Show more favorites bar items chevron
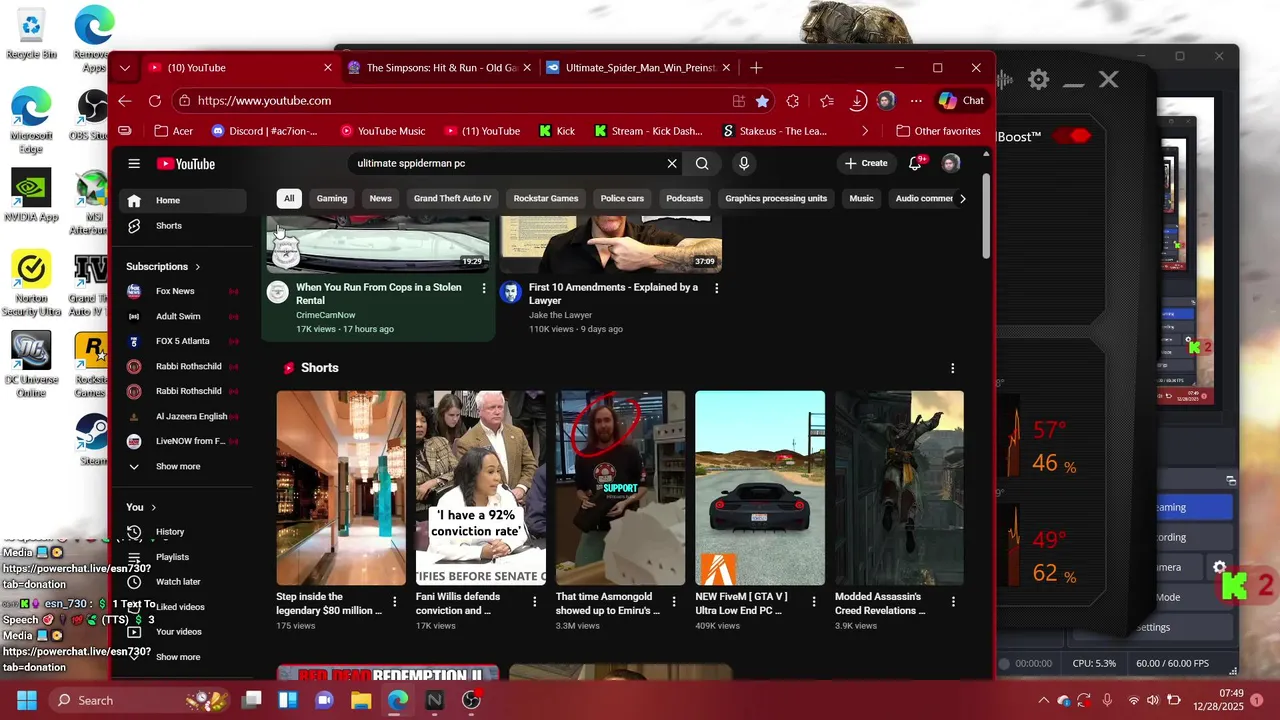 [865, 131]
